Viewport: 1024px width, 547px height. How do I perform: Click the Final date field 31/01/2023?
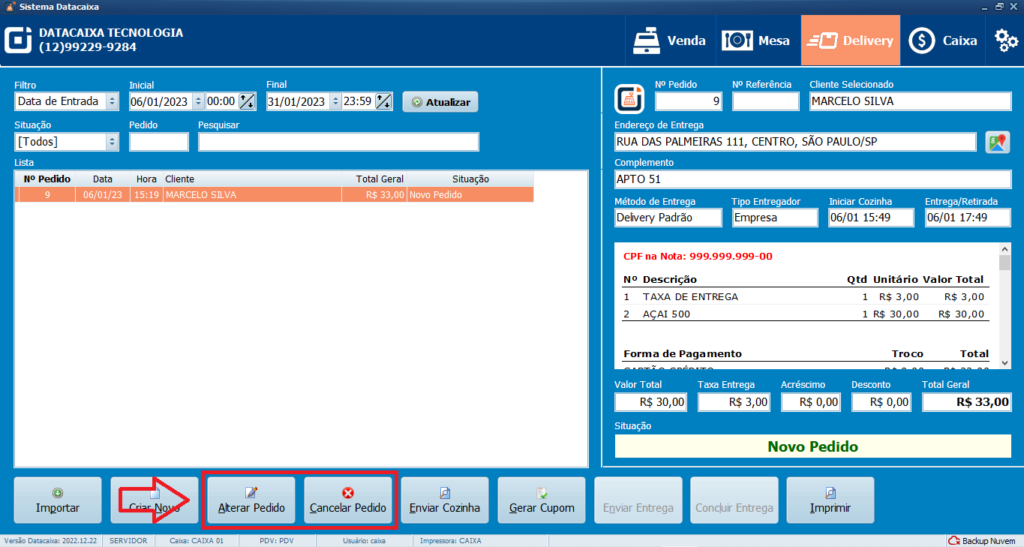pos(298,102)
